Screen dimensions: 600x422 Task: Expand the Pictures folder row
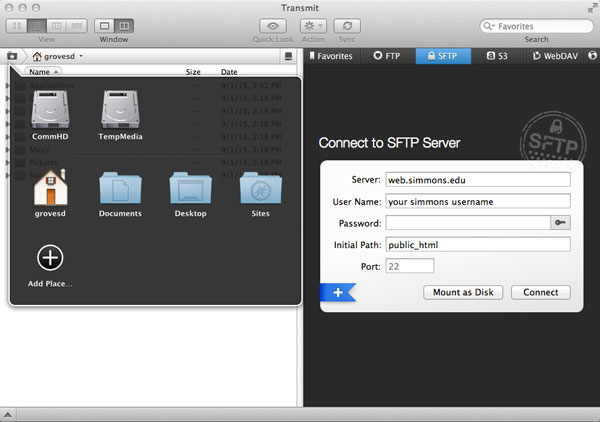(7, 162)
